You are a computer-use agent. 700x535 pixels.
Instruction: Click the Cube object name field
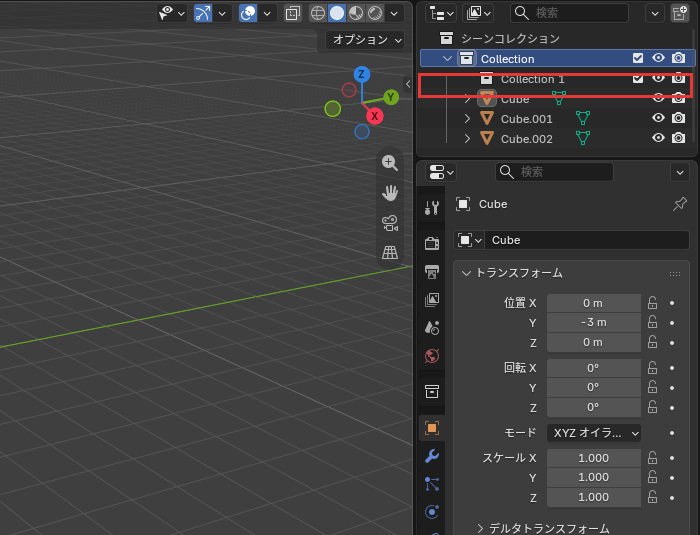[587, 240]
